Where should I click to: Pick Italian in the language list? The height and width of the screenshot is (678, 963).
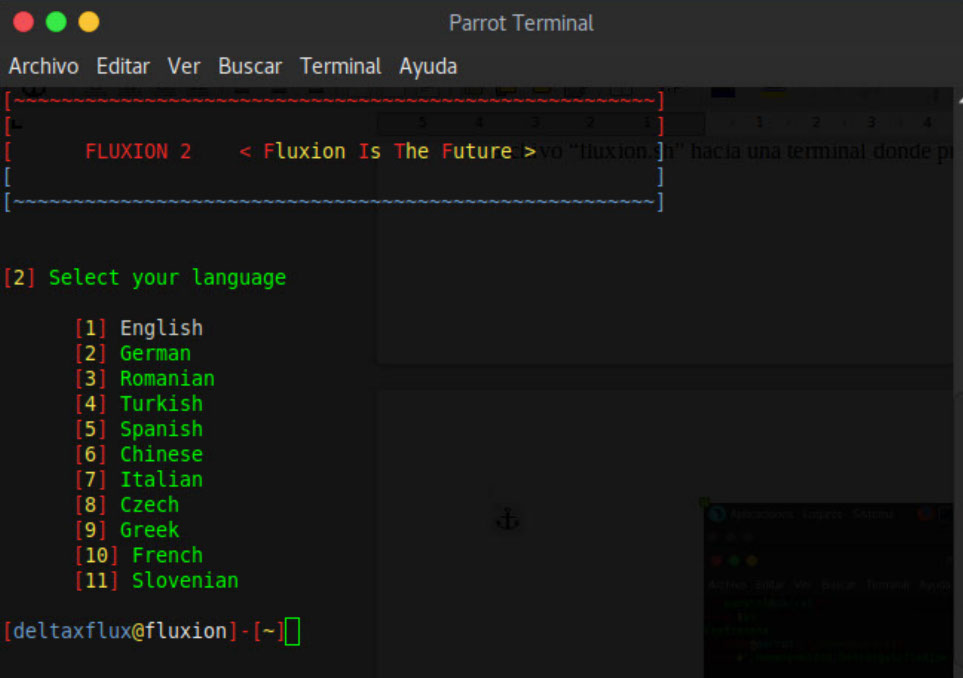(161, 479)
